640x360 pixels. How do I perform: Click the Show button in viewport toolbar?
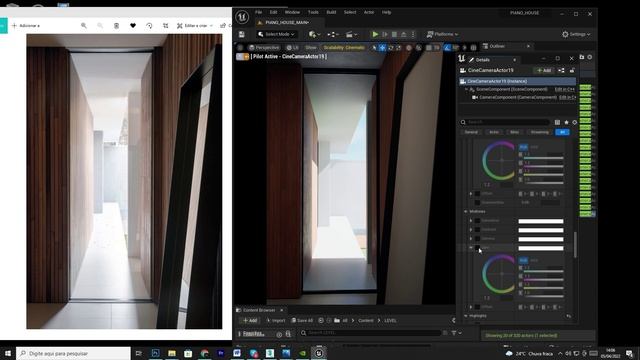(311, 48)
